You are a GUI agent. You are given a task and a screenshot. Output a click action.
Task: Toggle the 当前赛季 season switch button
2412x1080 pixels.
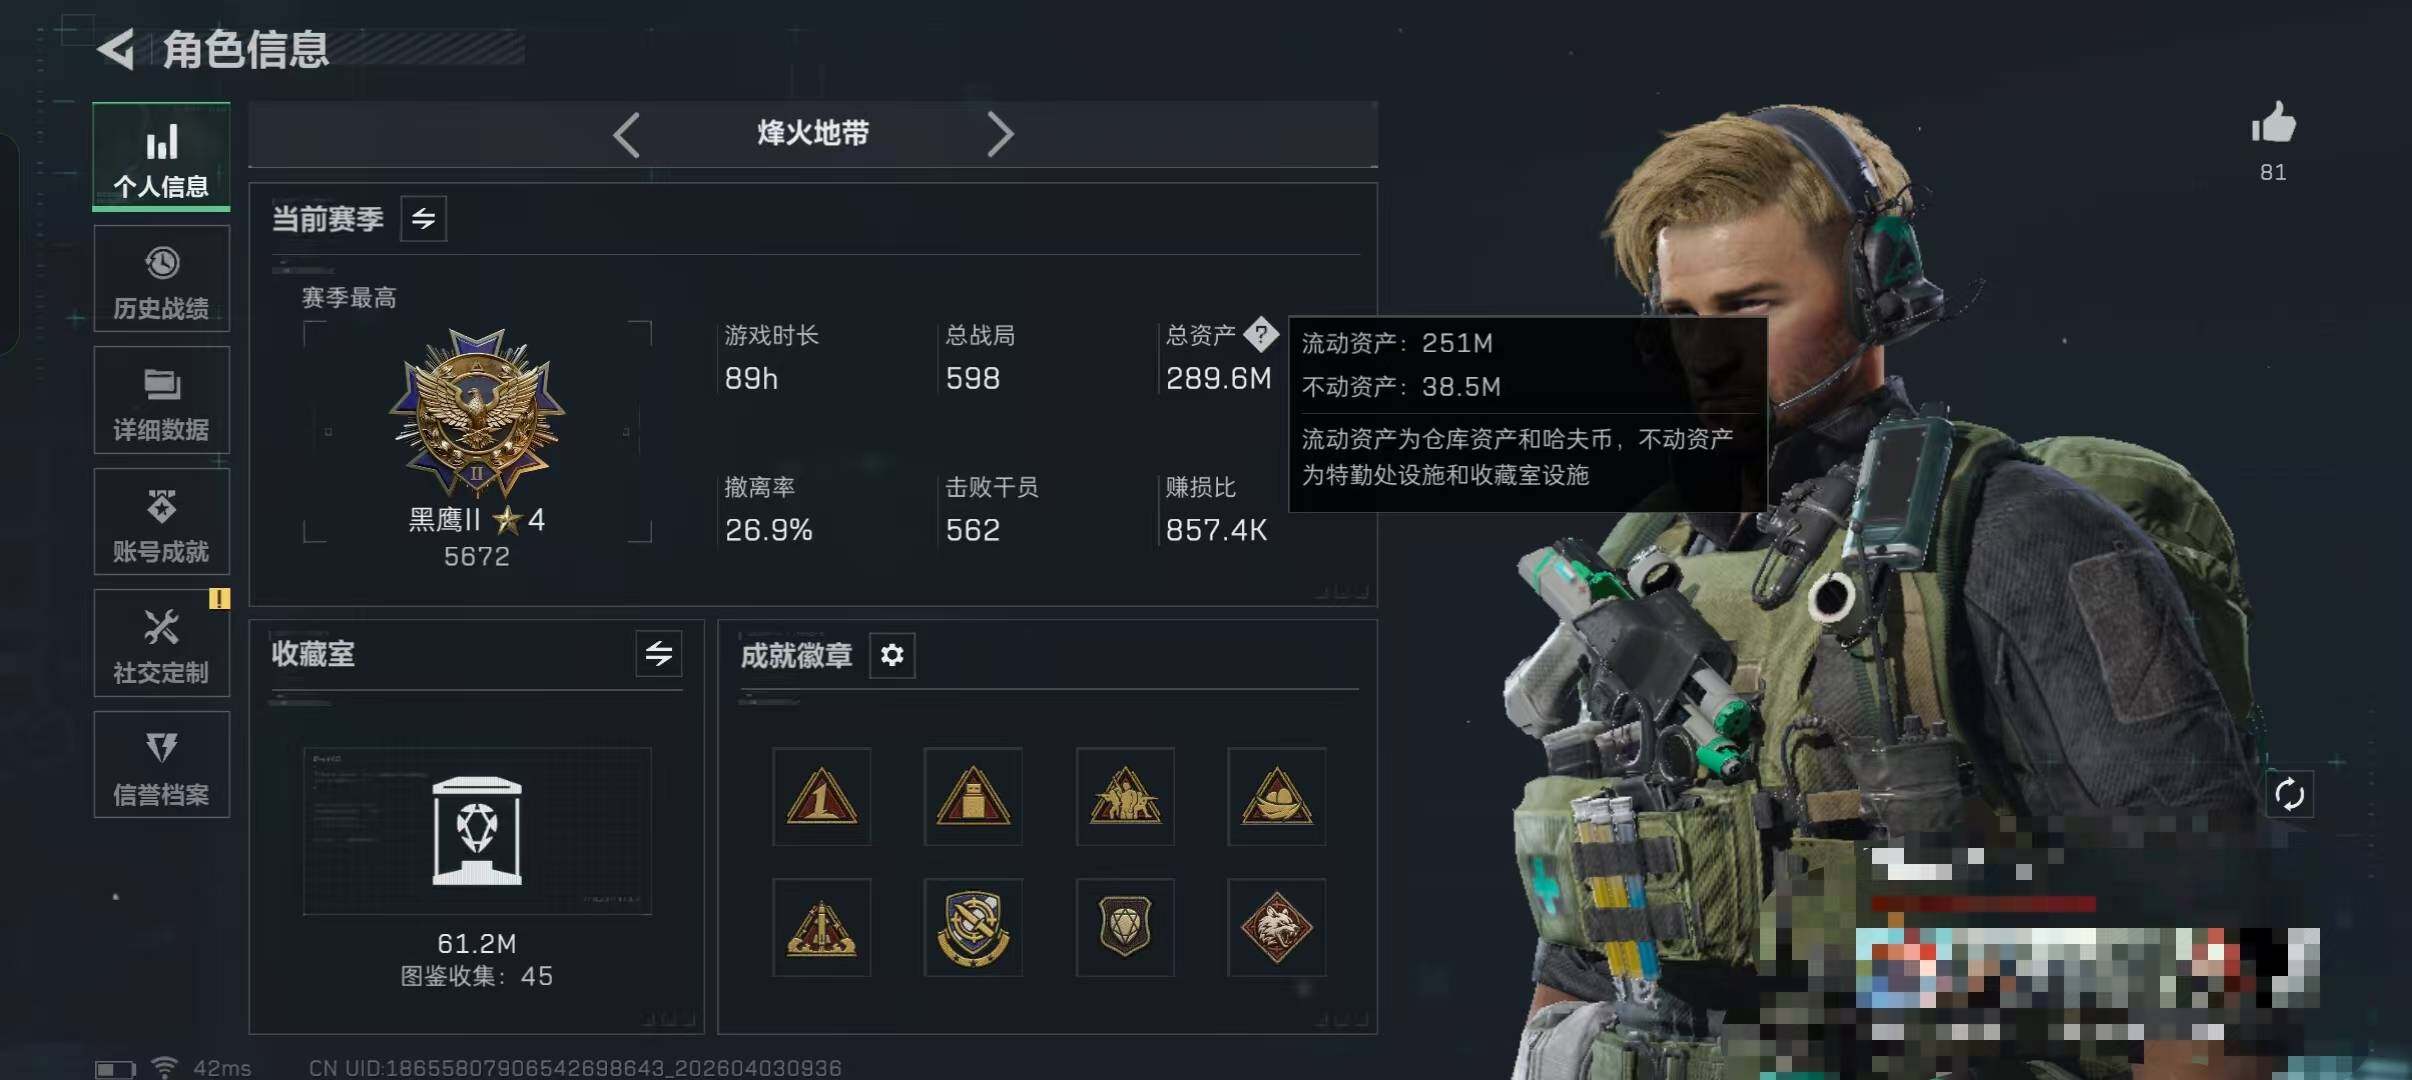[423, 219]
